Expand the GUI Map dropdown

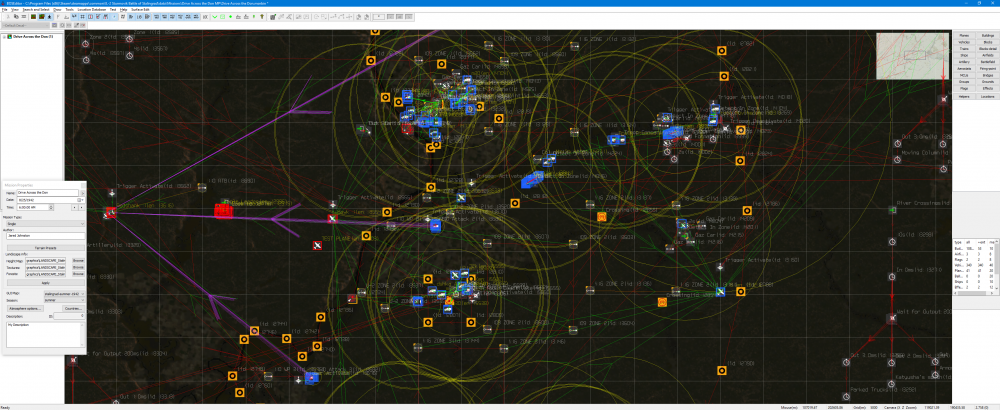pos(64,293)
